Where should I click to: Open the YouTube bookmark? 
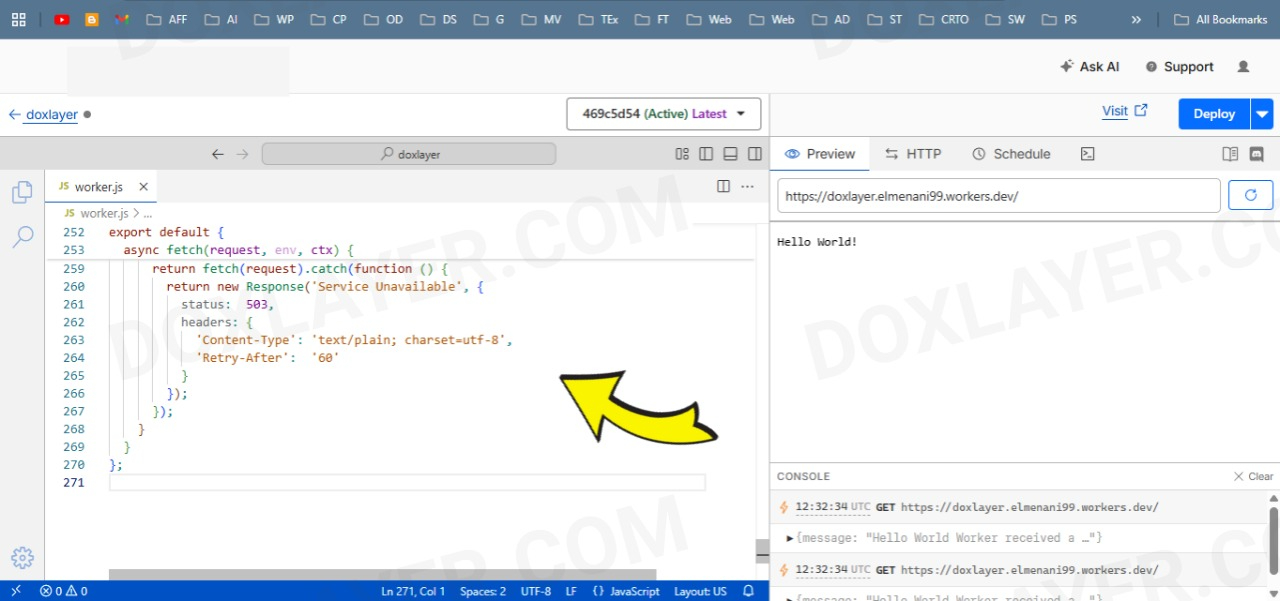[x=62, y=19]
